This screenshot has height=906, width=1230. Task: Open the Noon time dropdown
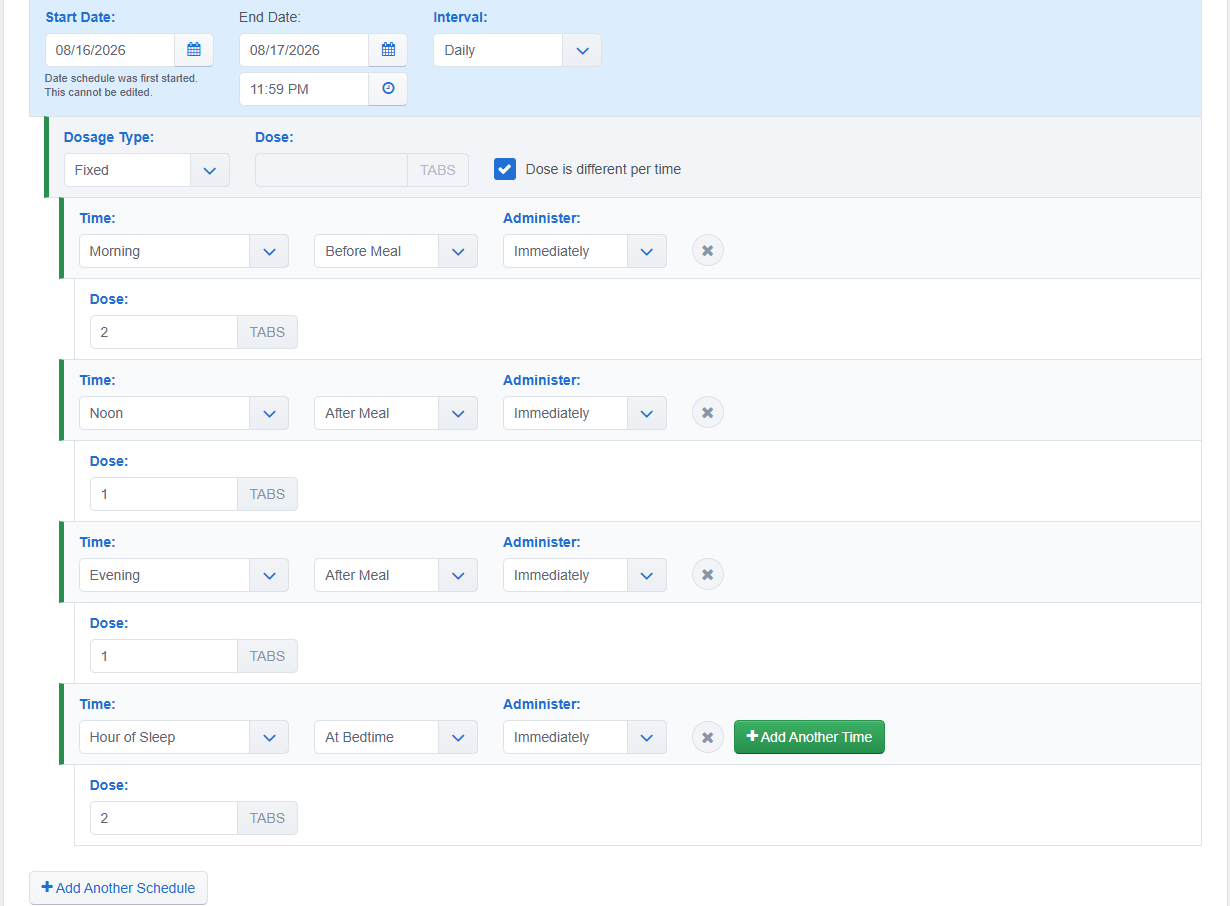pos(184,413)
